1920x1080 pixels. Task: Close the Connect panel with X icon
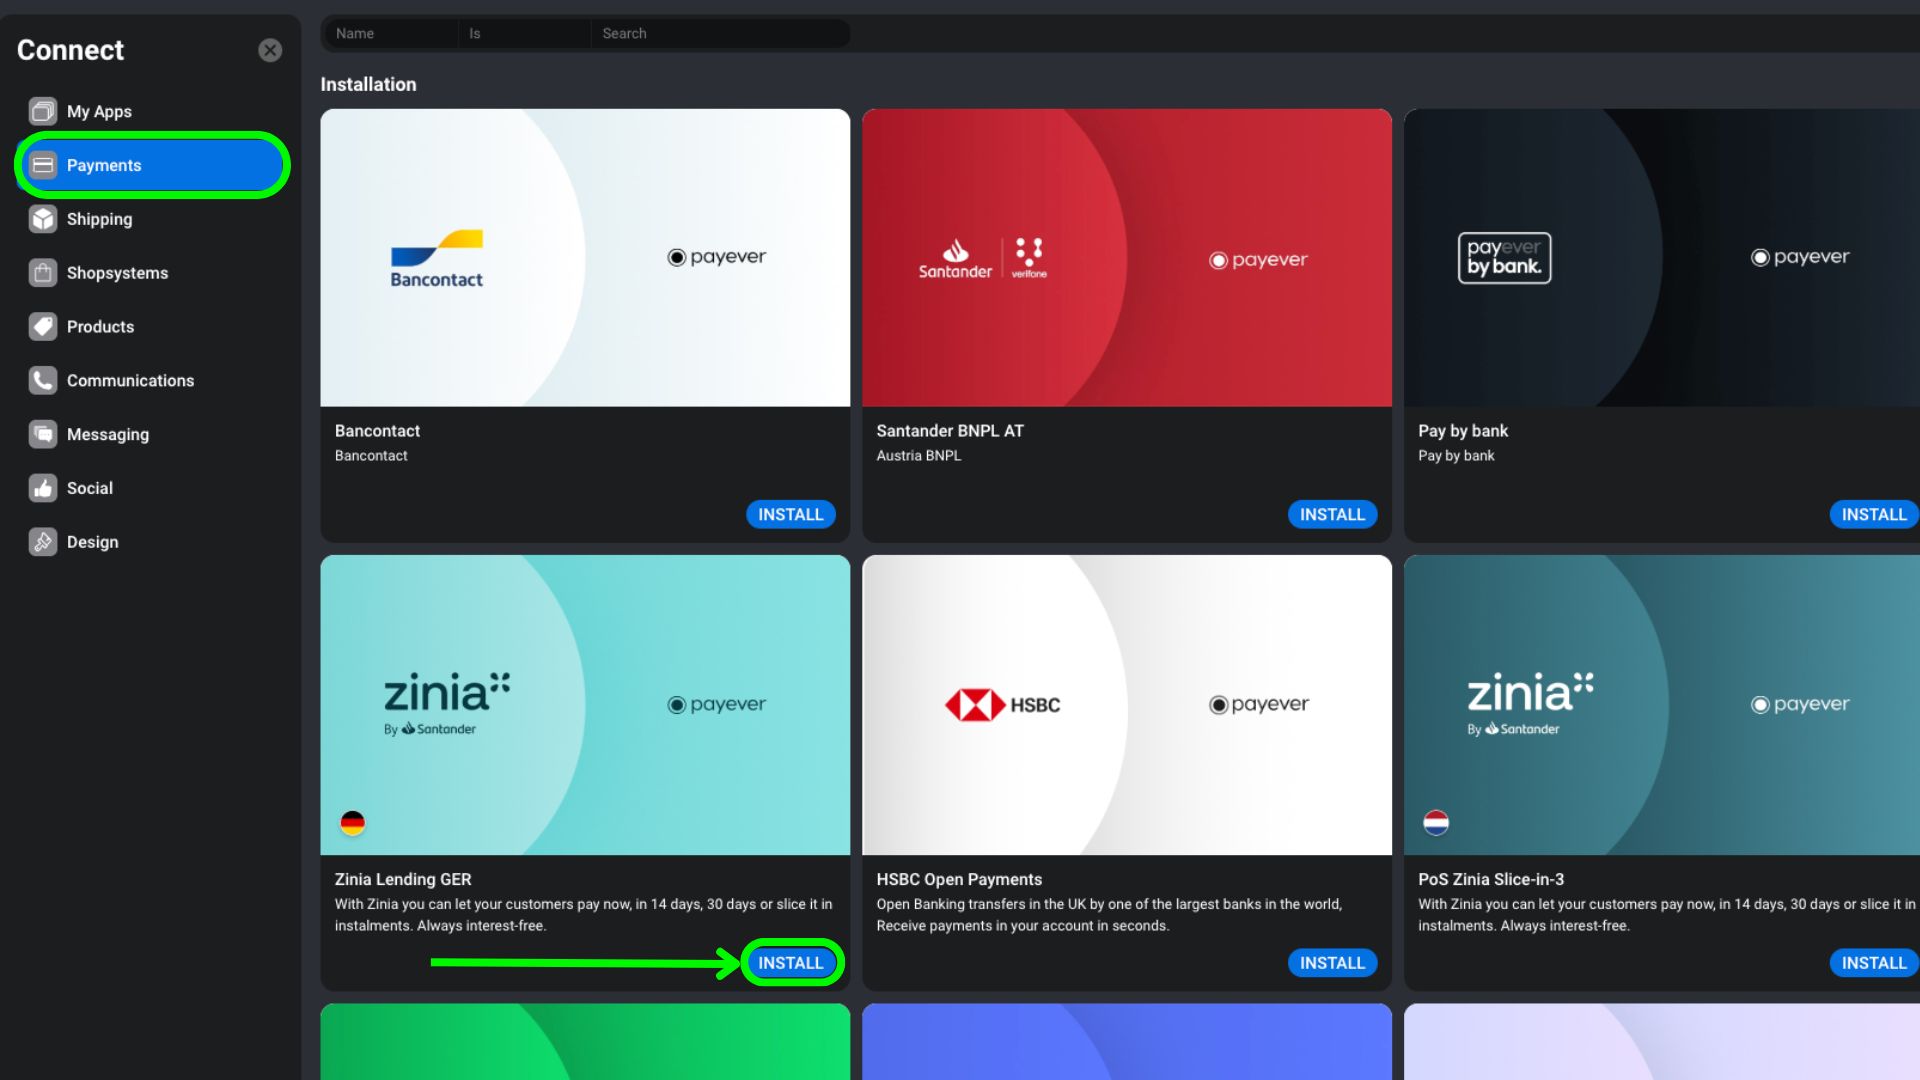tap(270, 50)
